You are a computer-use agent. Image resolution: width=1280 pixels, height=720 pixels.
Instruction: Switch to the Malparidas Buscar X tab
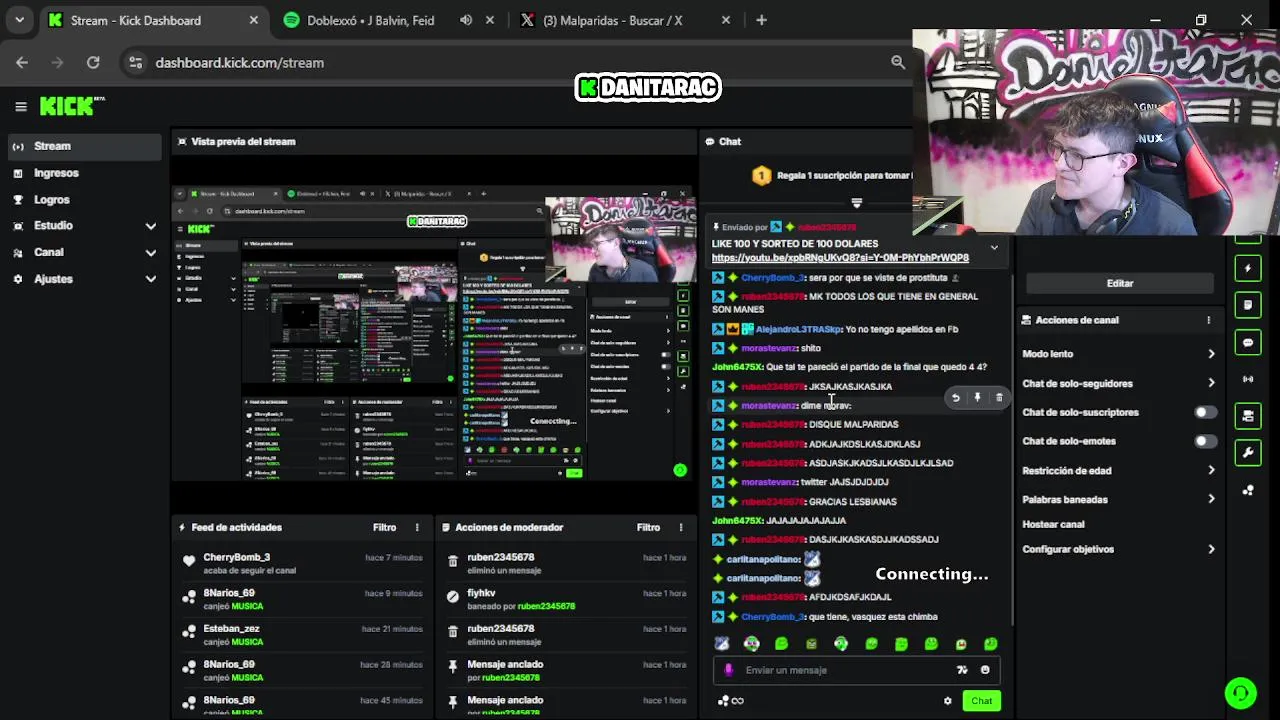pyautogui.click(x=627, y=20)
